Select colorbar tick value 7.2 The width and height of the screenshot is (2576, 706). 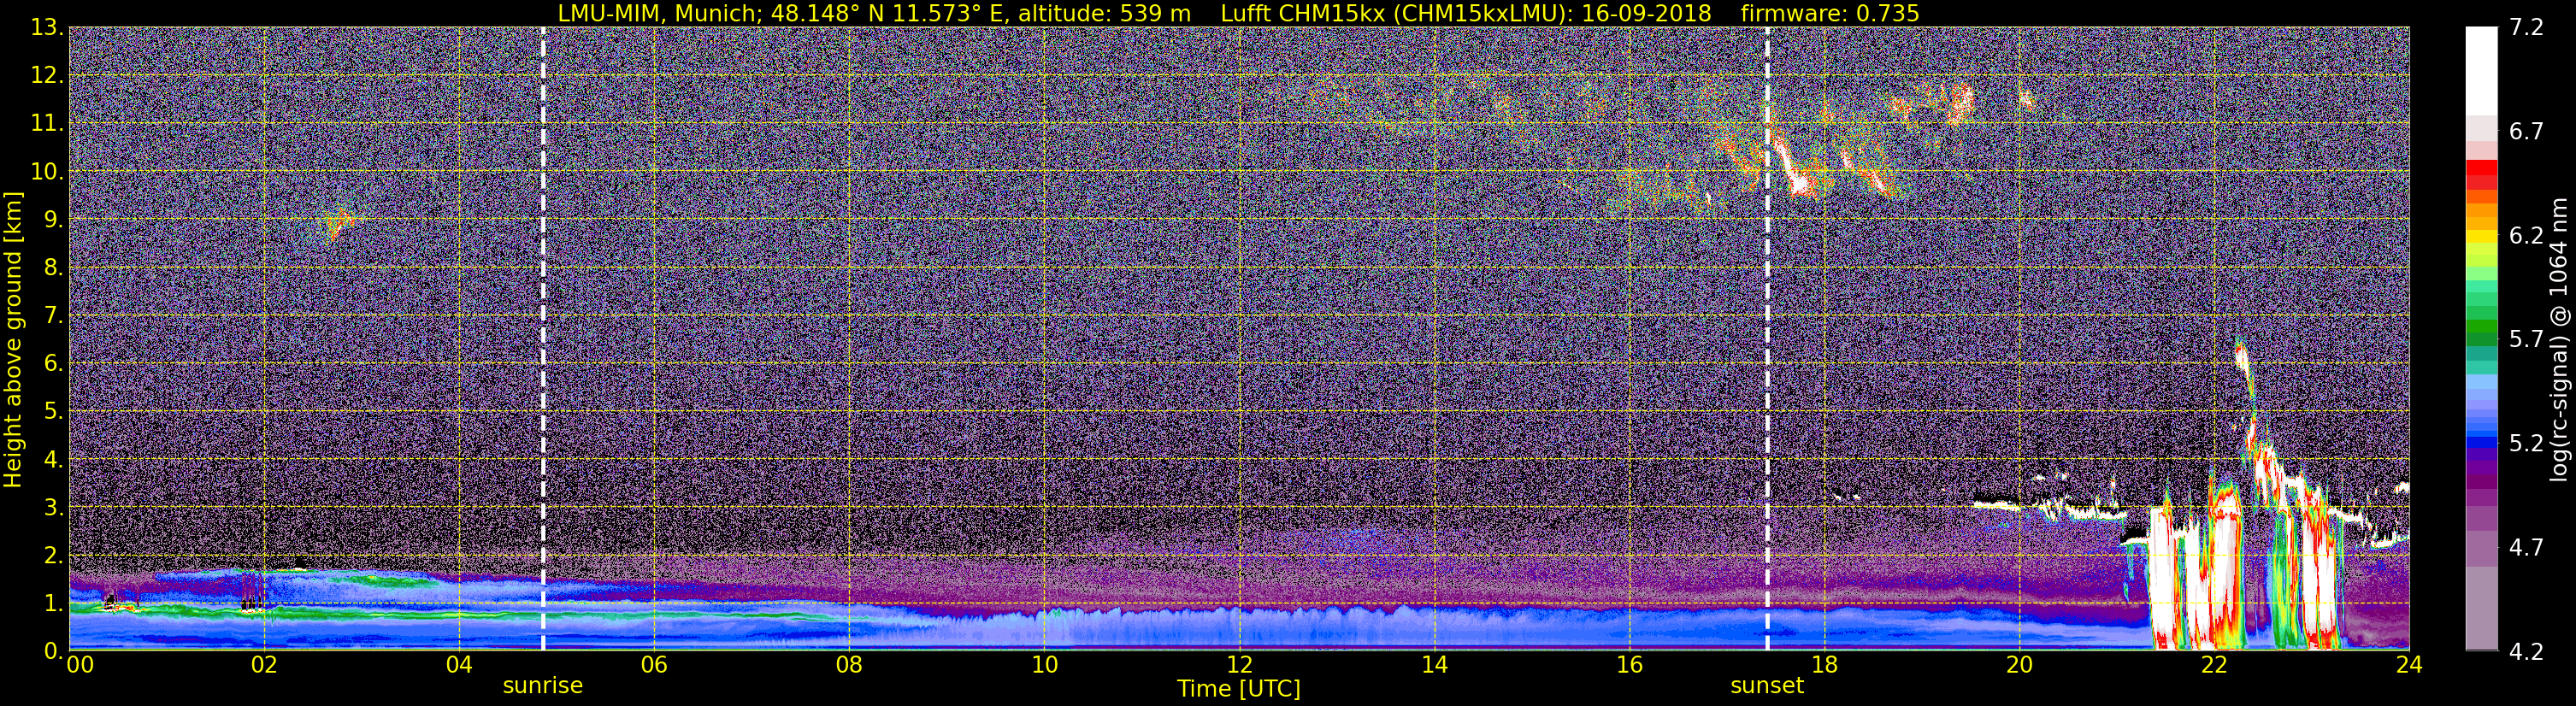pos(2526,28)
